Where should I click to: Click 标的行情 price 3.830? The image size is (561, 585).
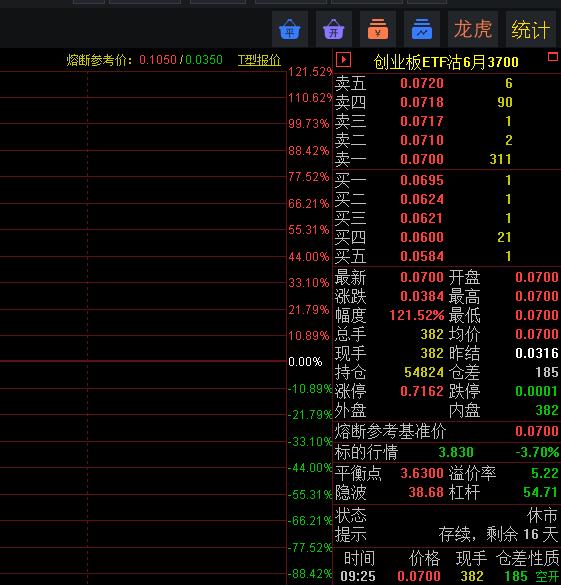(456, 453)
